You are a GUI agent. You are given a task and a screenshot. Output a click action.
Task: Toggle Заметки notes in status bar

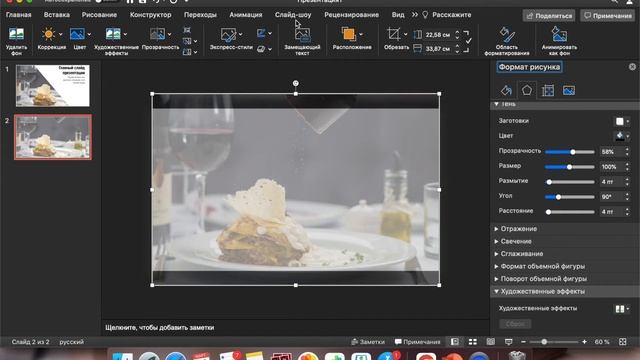click(x=368, y=342)
